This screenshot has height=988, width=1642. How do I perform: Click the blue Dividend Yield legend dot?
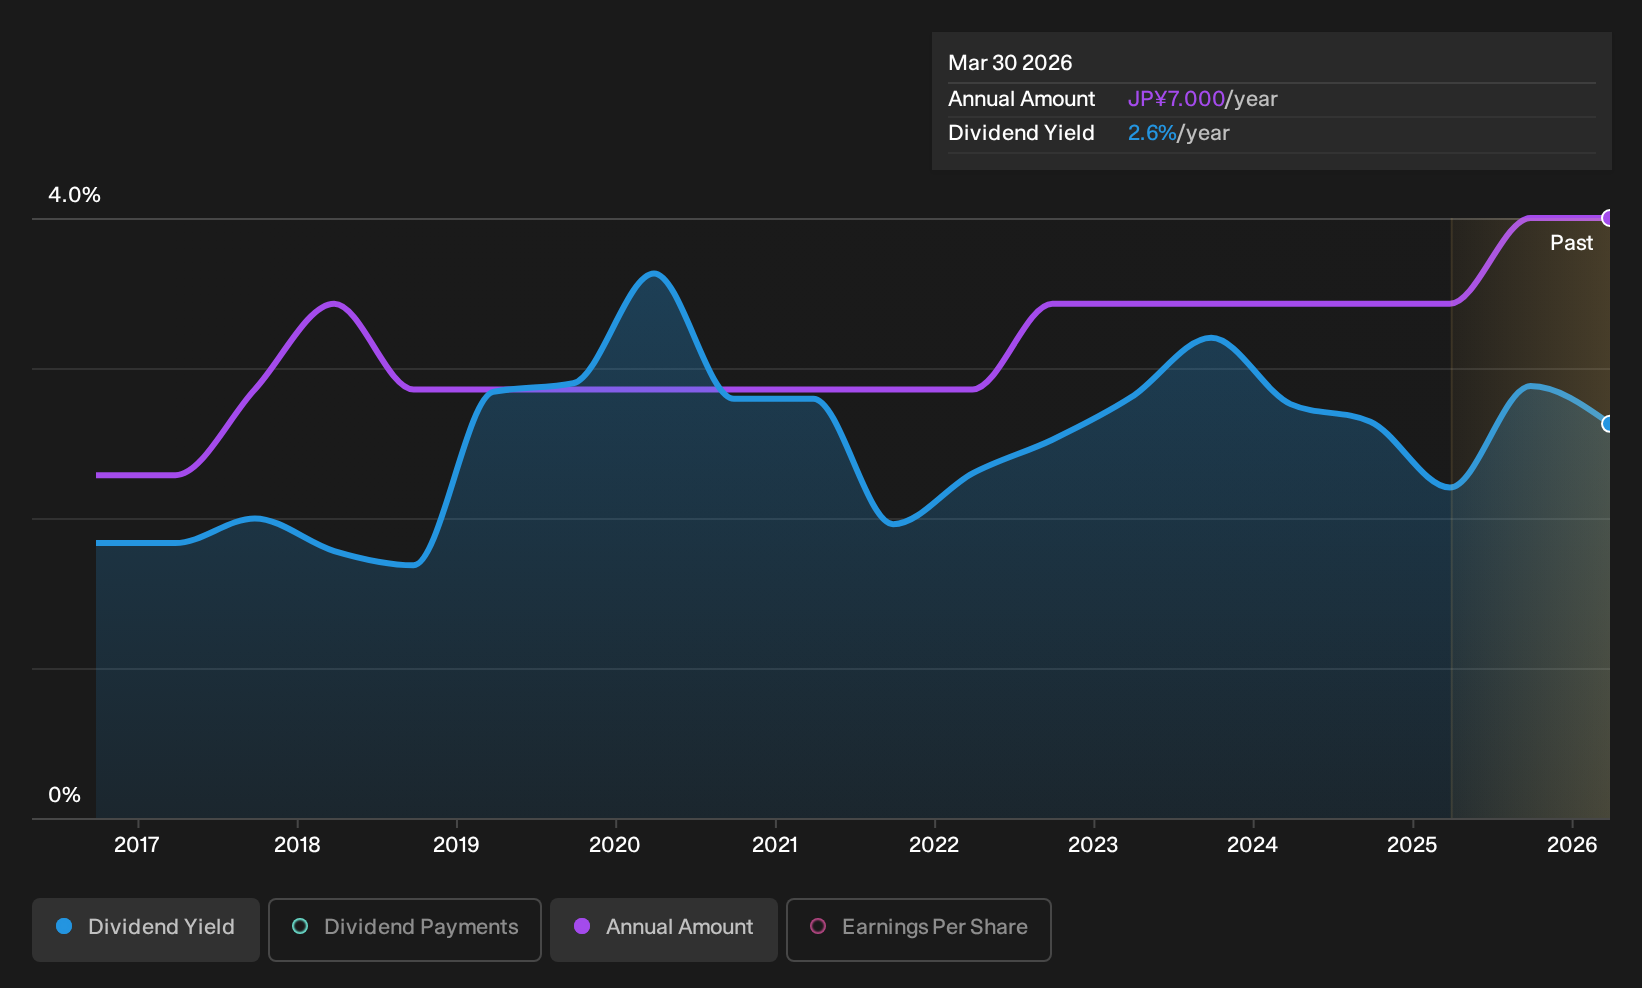click(64, 927)
